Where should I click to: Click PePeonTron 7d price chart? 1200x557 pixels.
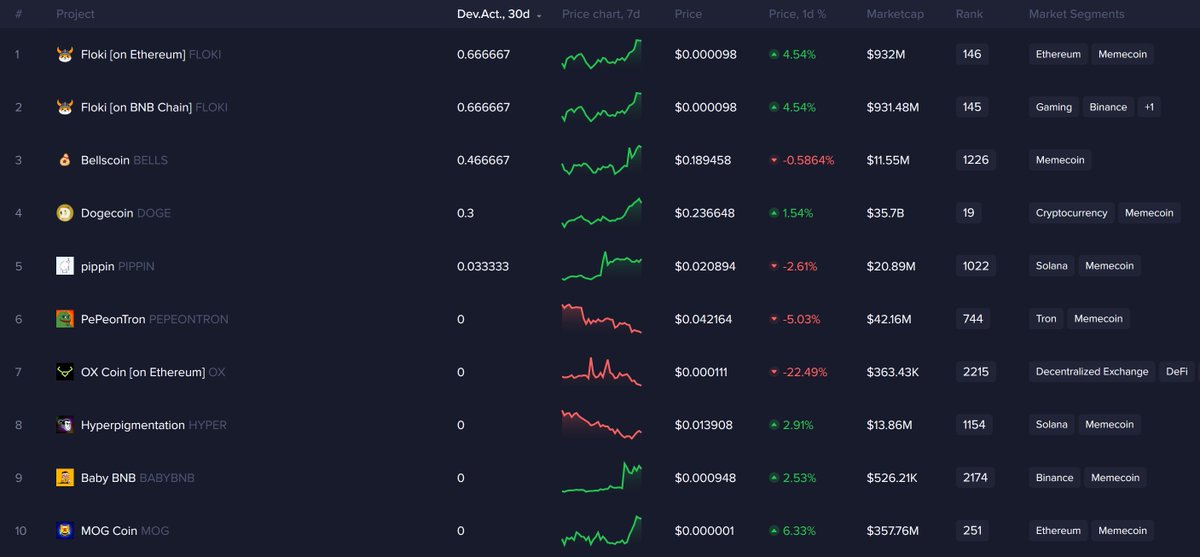(x=602, y=318)
